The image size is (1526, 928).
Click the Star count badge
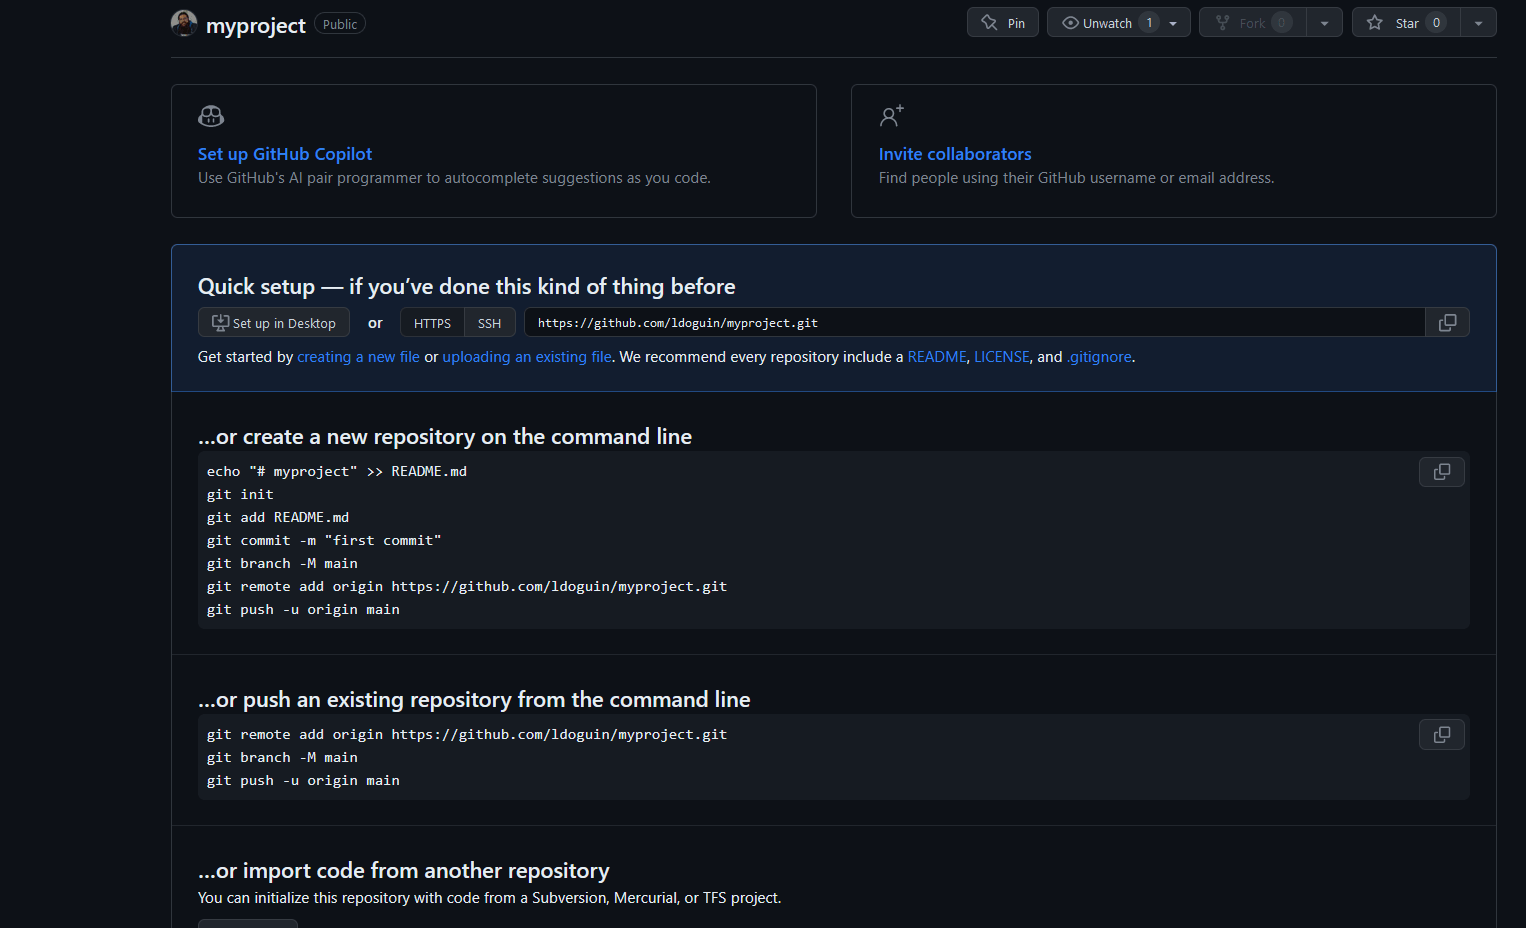tap(1436, 23)
